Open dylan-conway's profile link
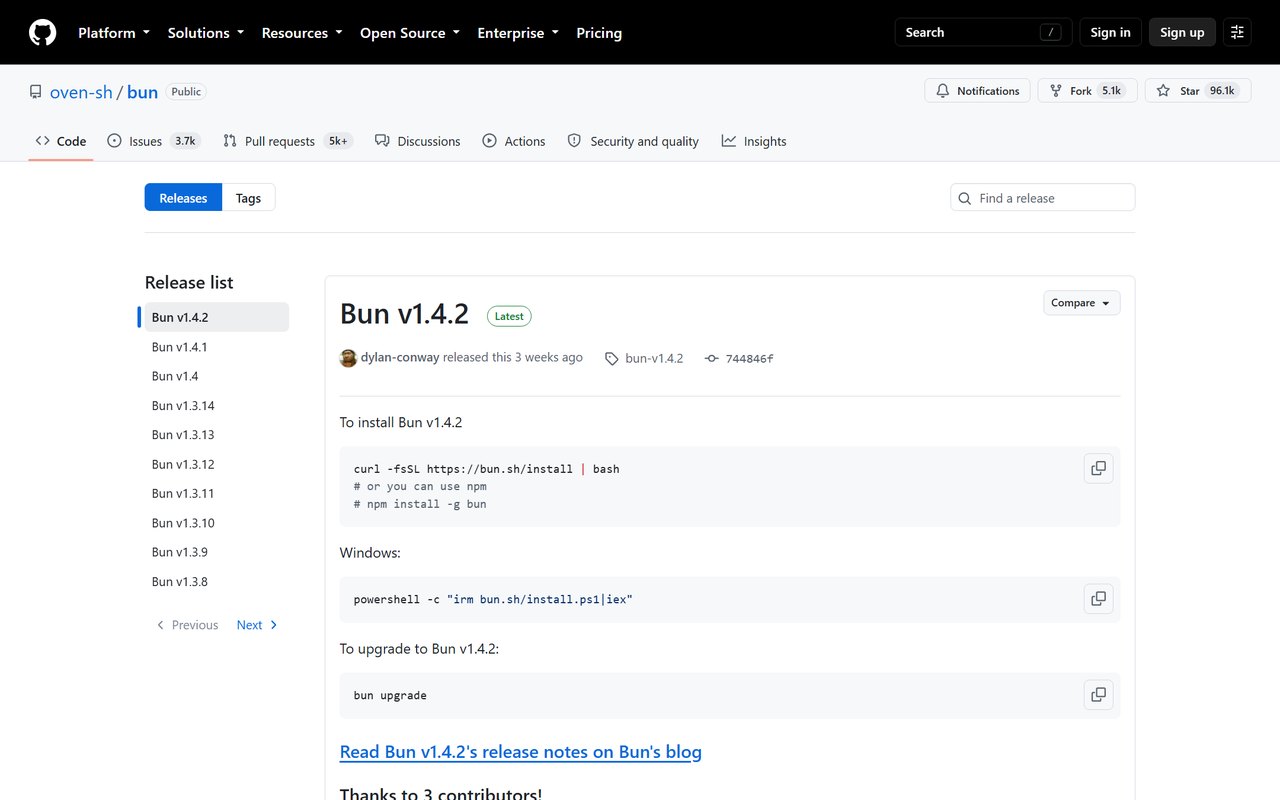This screenshot has height=800, width=1280. point(400,357)
